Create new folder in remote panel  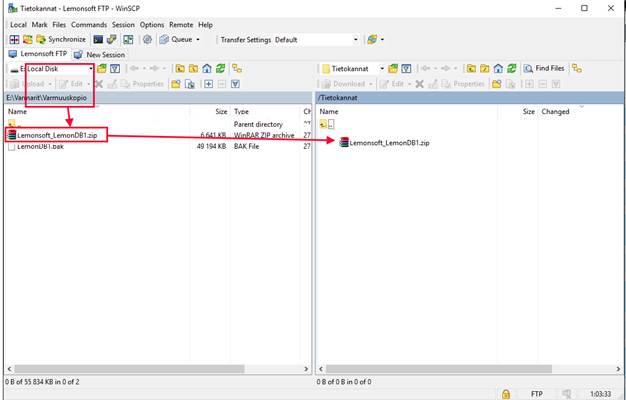497,84
